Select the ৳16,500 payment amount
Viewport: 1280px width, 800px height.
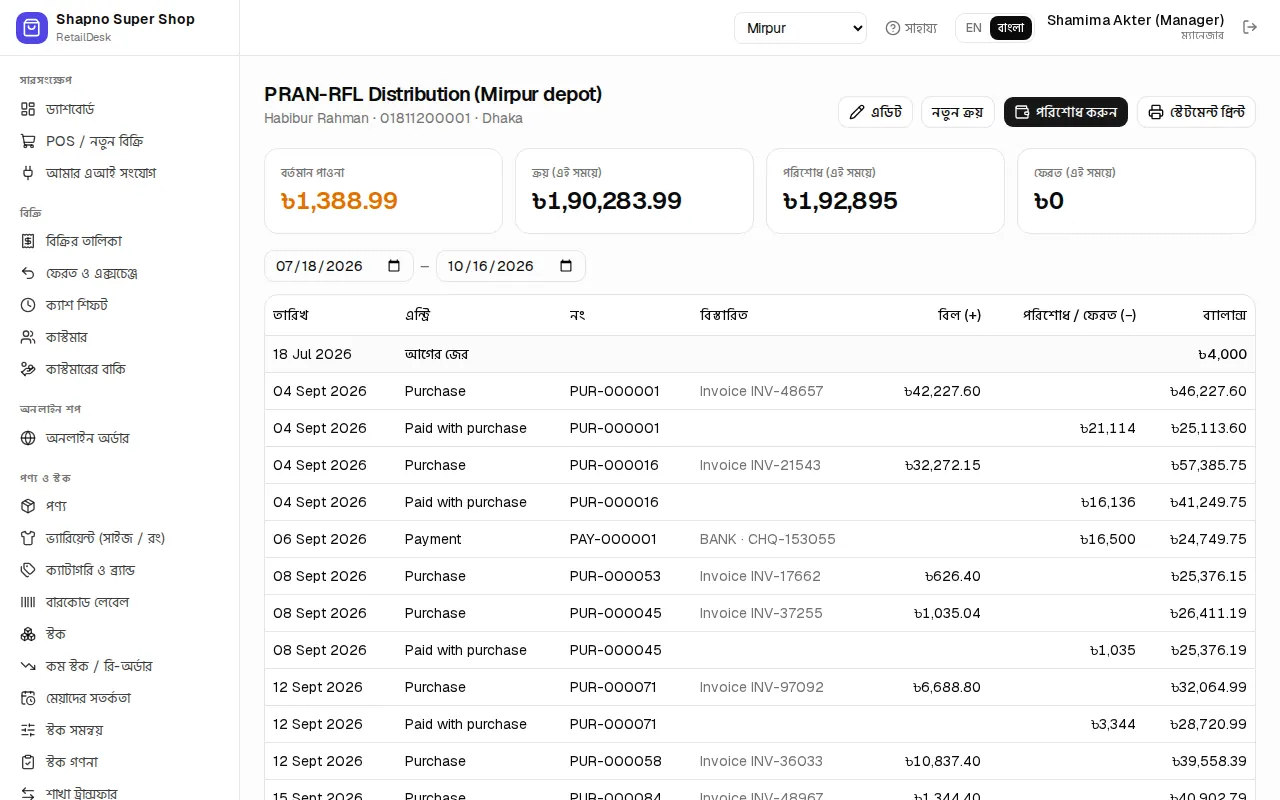click(x=1108, y=539)
